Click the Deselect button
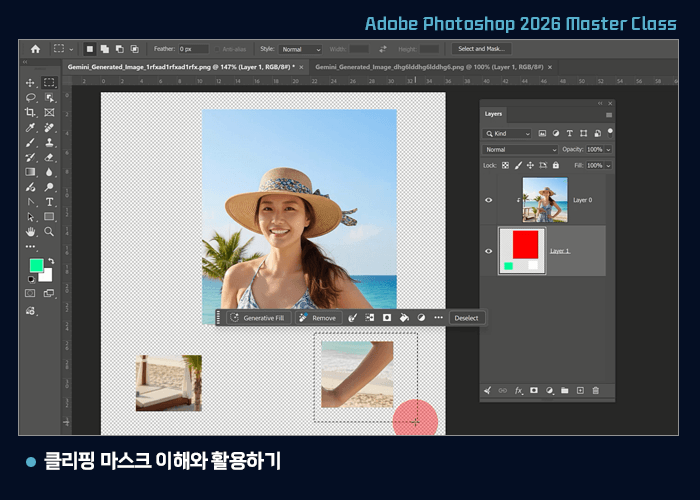Image resolution: width=700 pixels, height=500 pixels. point(466,318)
